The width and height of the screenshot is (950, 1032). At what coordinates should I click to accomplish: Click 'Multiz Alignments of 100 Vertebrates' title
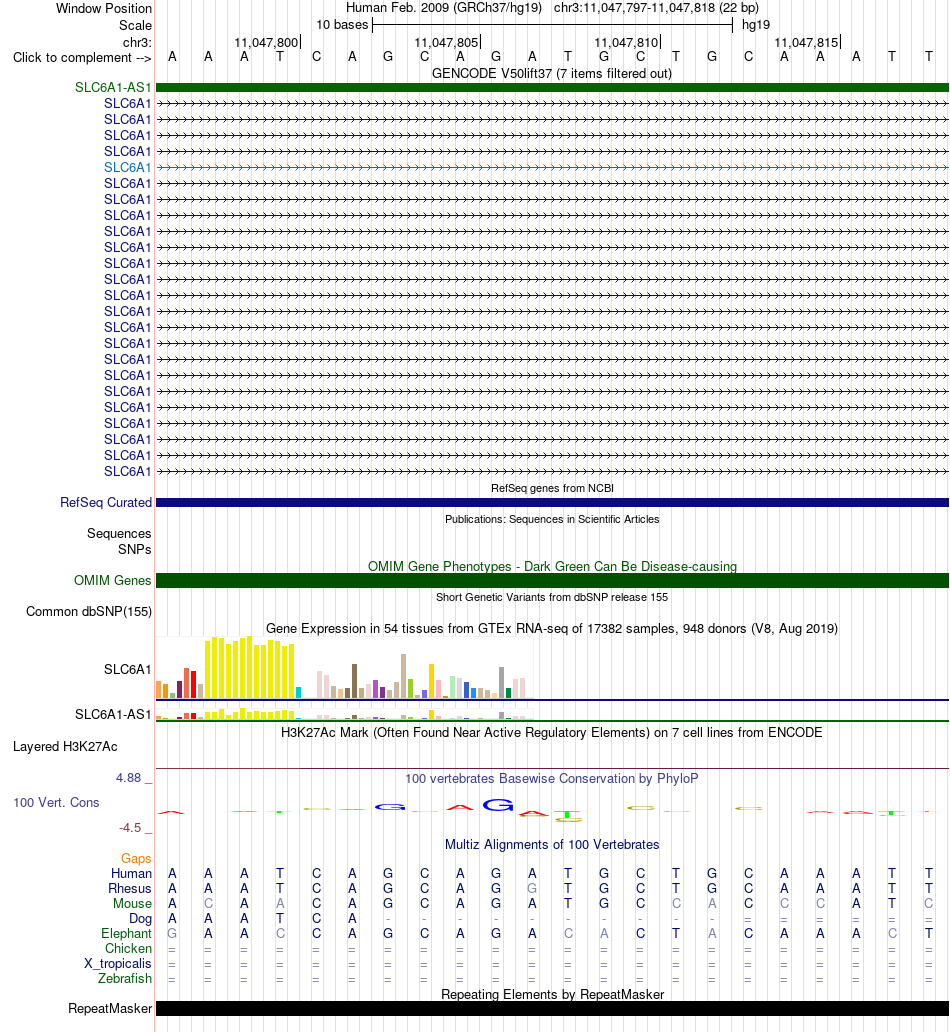(552, 844)
